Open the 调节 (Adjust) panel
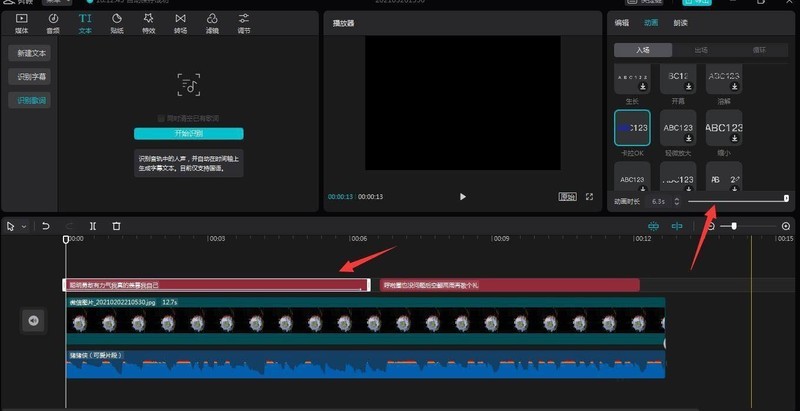Image resolution: width=800 pixels, height=411 pixels. click(244, 23)
